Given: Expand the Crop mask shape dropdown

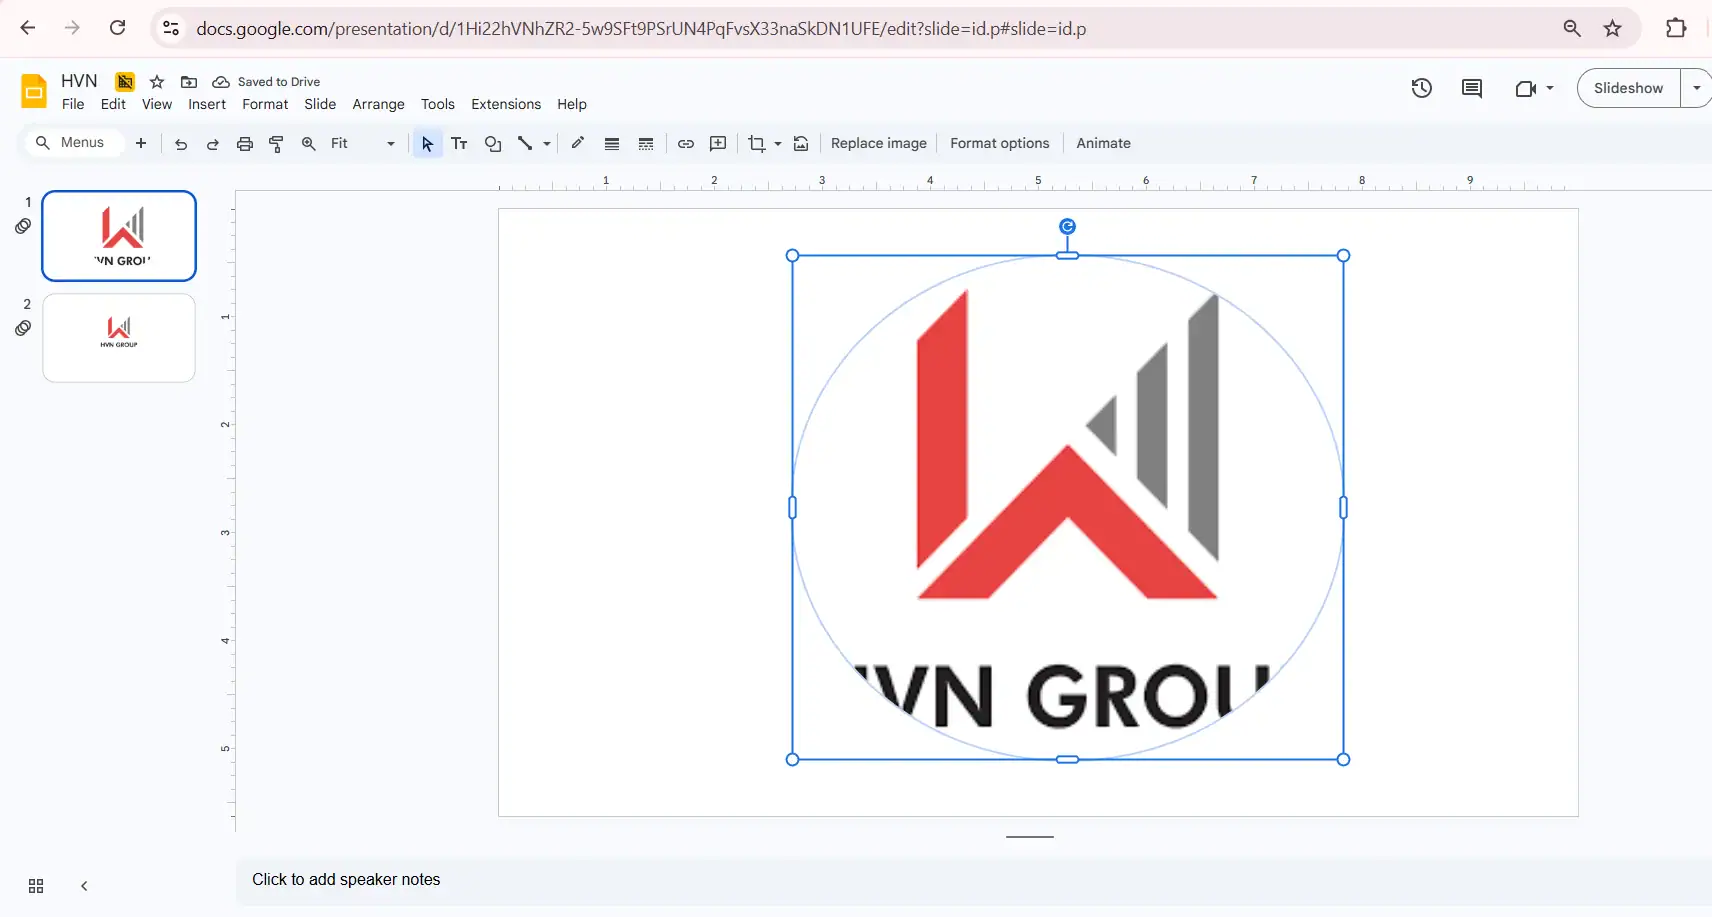Looking at the screenshot, I should point(777,143).
